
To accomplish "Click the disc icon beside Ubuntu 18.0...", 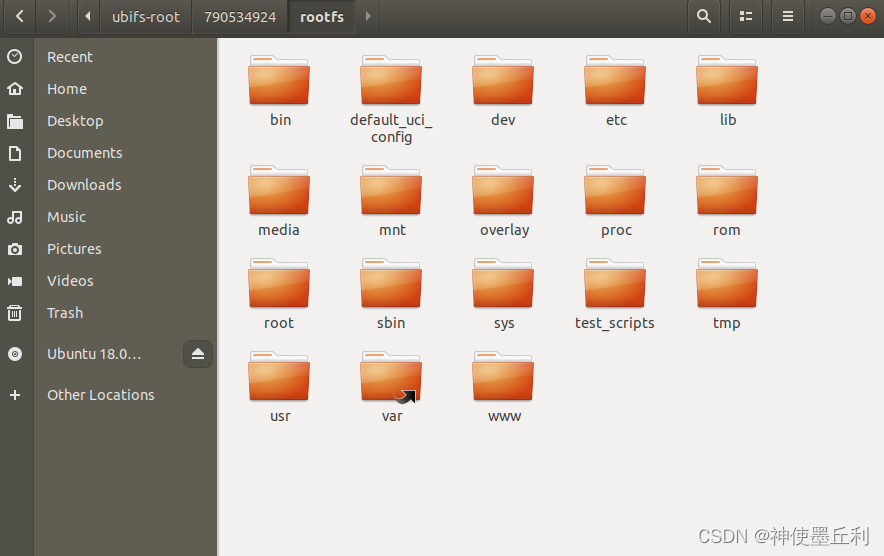I will 15,354.
